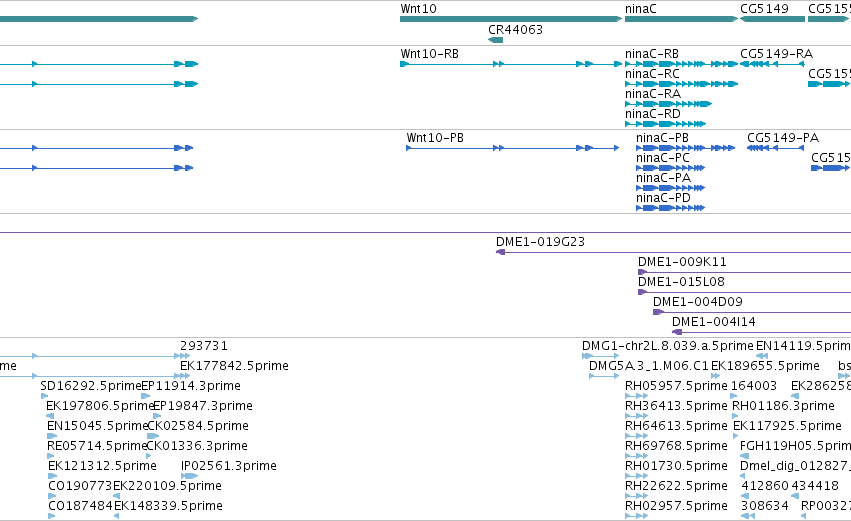Select the RH01186.3prime EST
Screen dimensions: 851x521
(783, 406)
